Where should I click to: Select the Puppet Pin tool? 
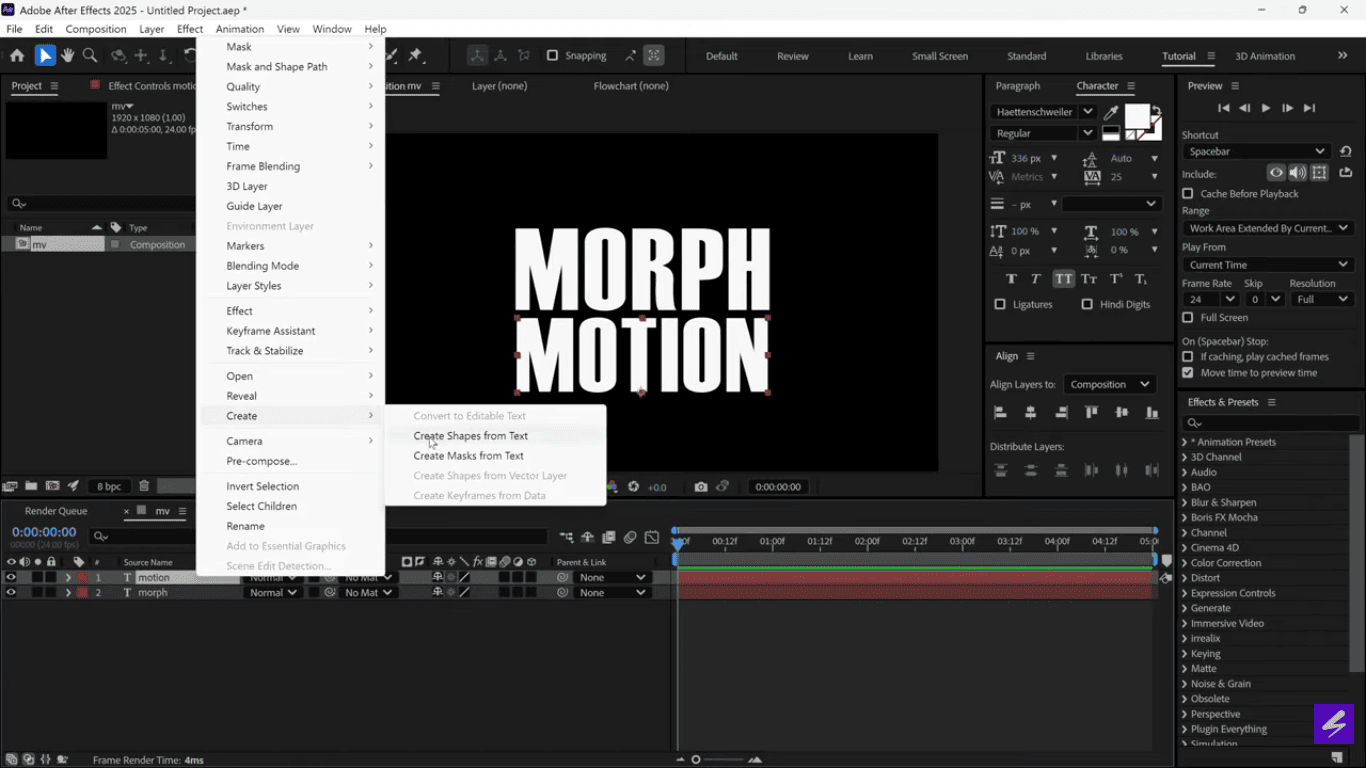pyautogui.click(x=415, y=56)
